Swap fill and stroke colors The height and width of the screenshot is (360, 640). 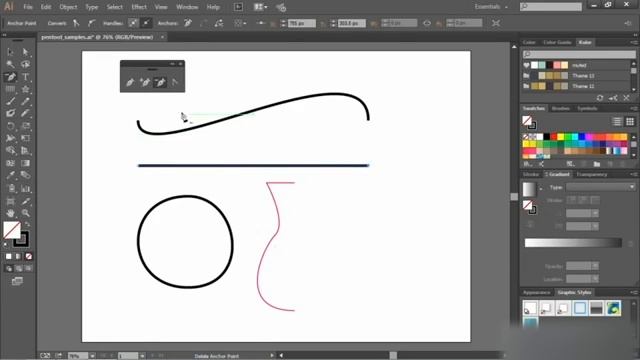click(x=27, y=224)
